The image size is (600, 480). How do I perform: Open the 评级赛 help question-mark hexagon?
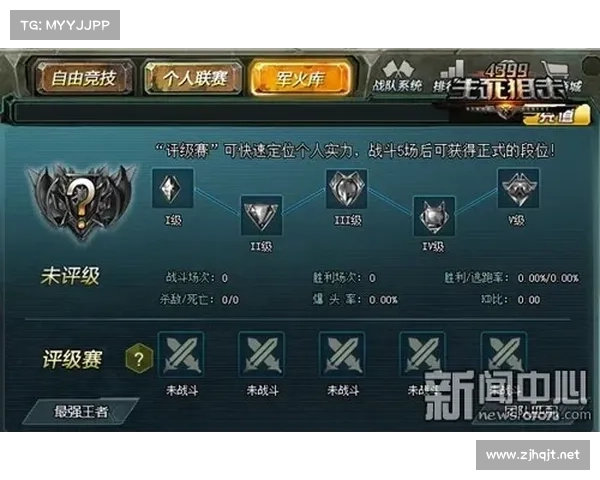click(139, 359)
